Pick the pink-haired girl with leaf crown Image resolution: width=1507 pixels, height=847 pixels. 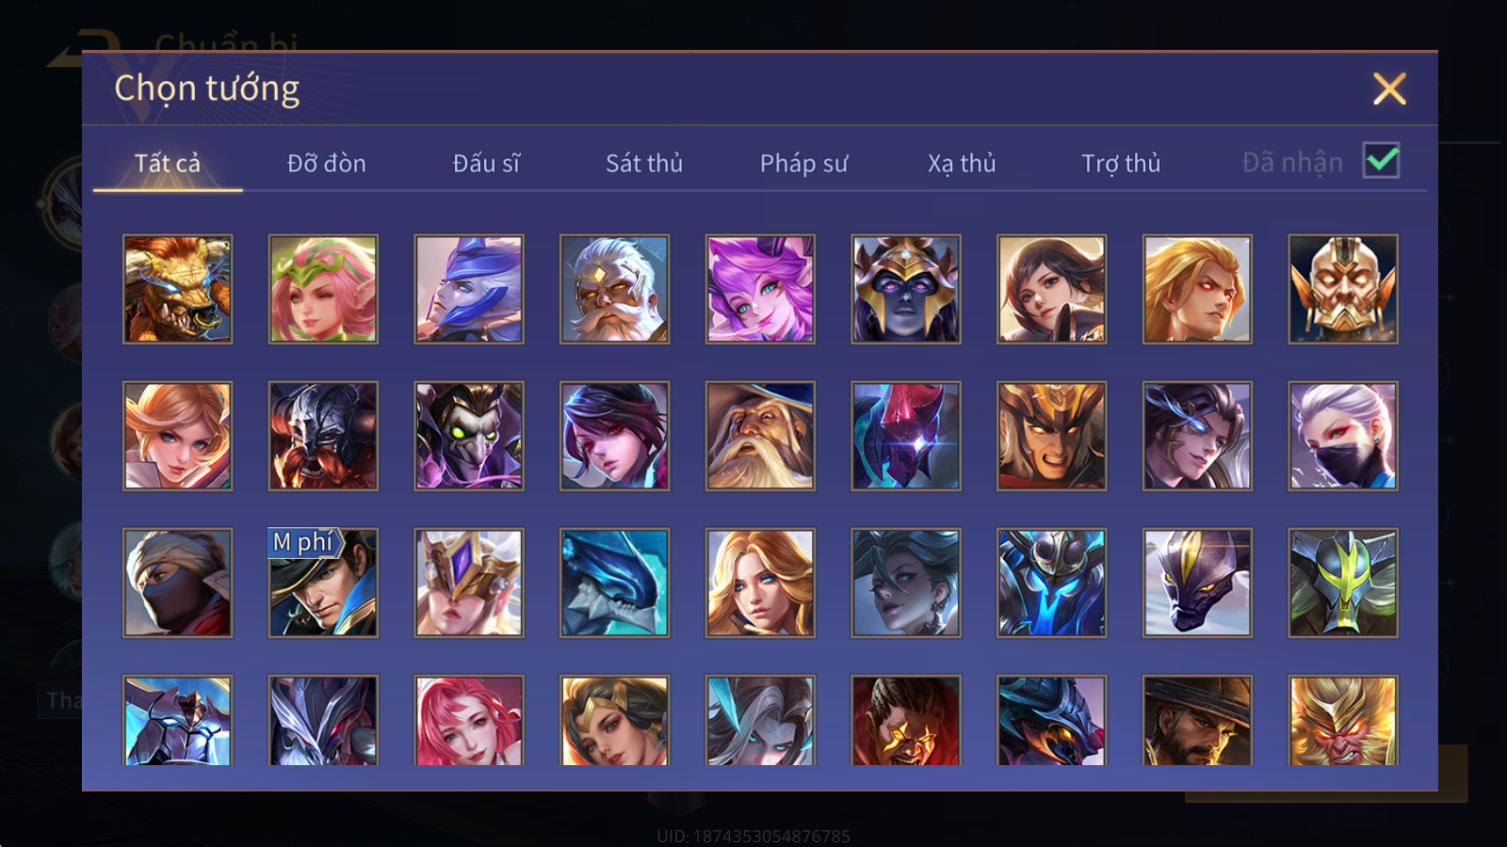(x=323, y=289)
